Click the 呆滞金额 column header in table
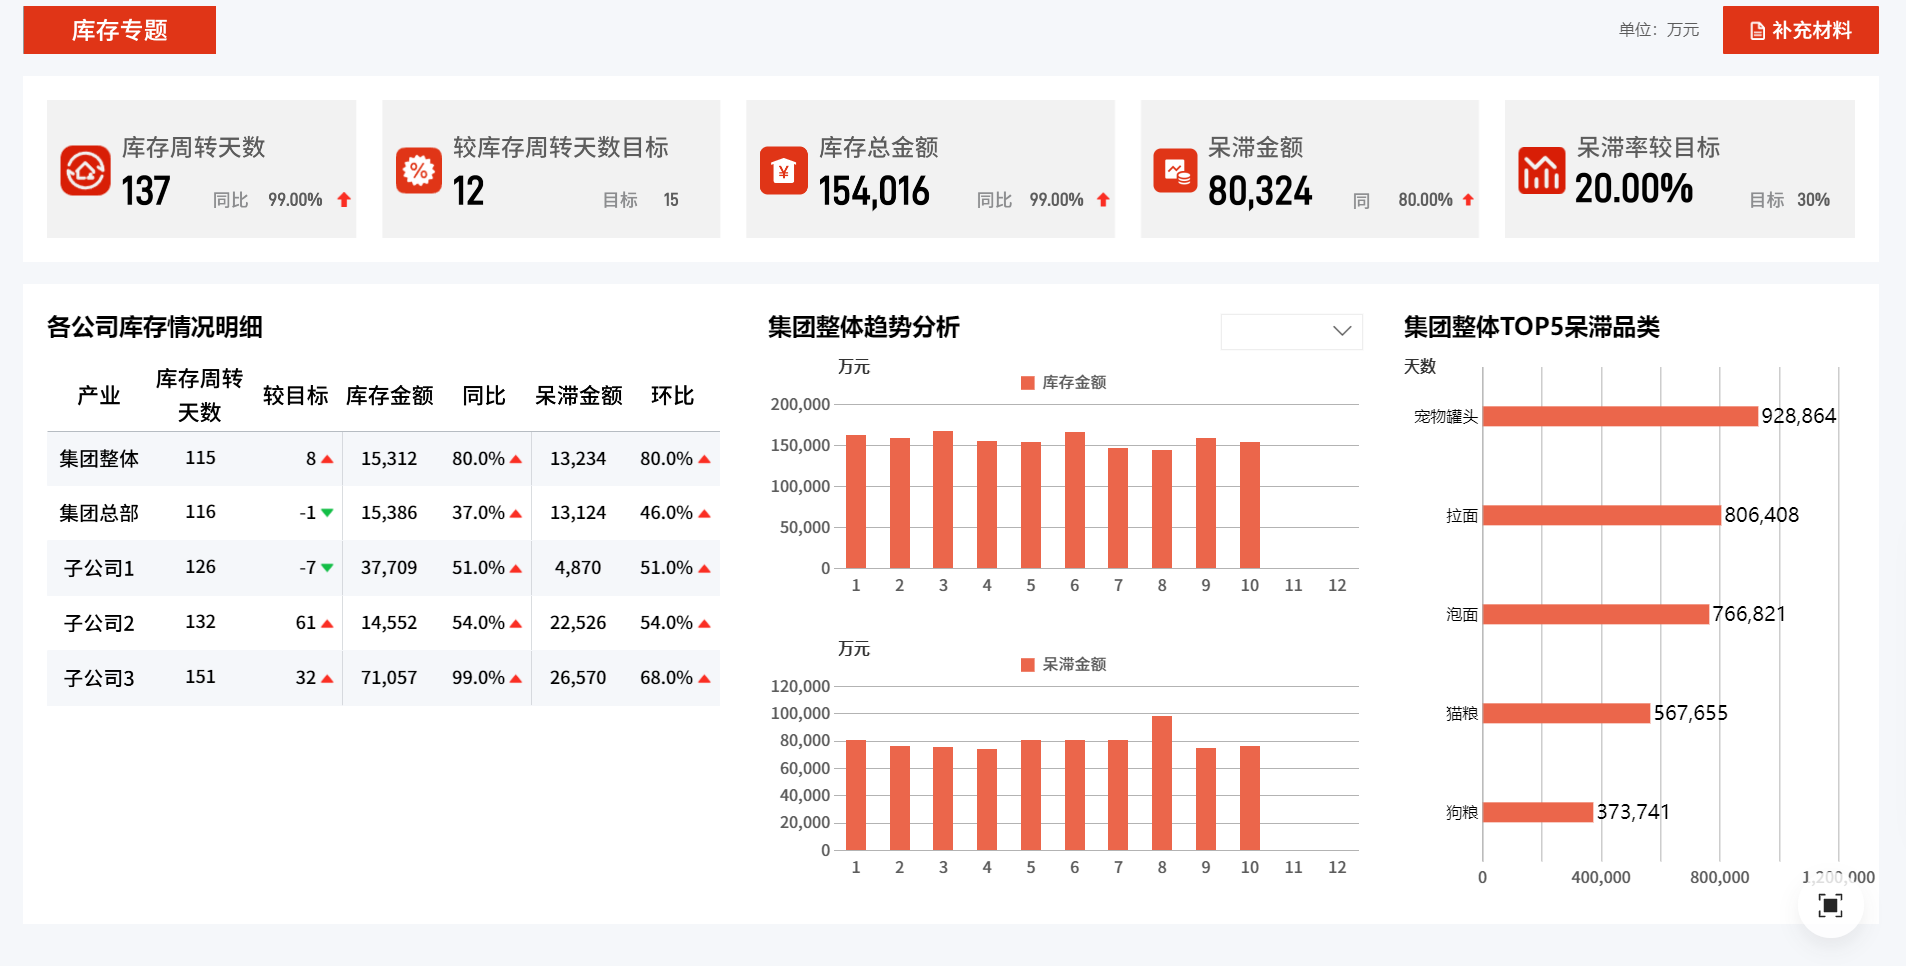 (x=578, y=396)
